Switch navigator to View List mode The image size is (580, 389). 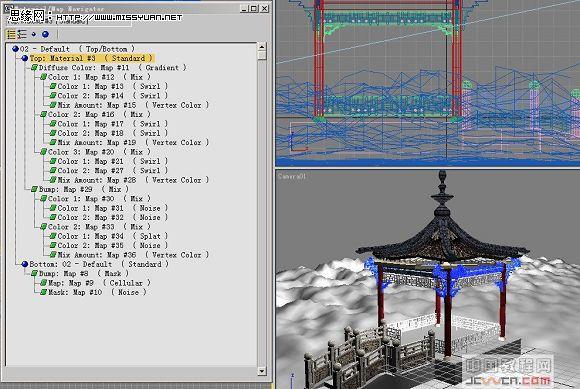click(x=11, y=34)
